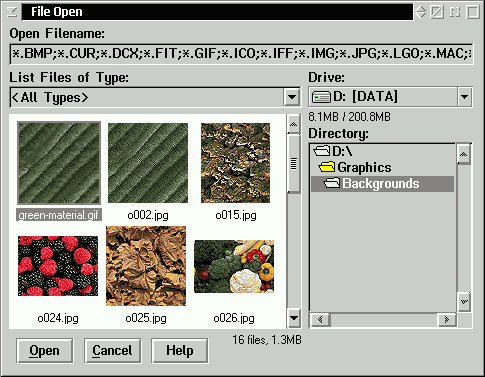Click the title bar up-down arrows icon
The width and height of the screenshot is (485, 377).
420,13
